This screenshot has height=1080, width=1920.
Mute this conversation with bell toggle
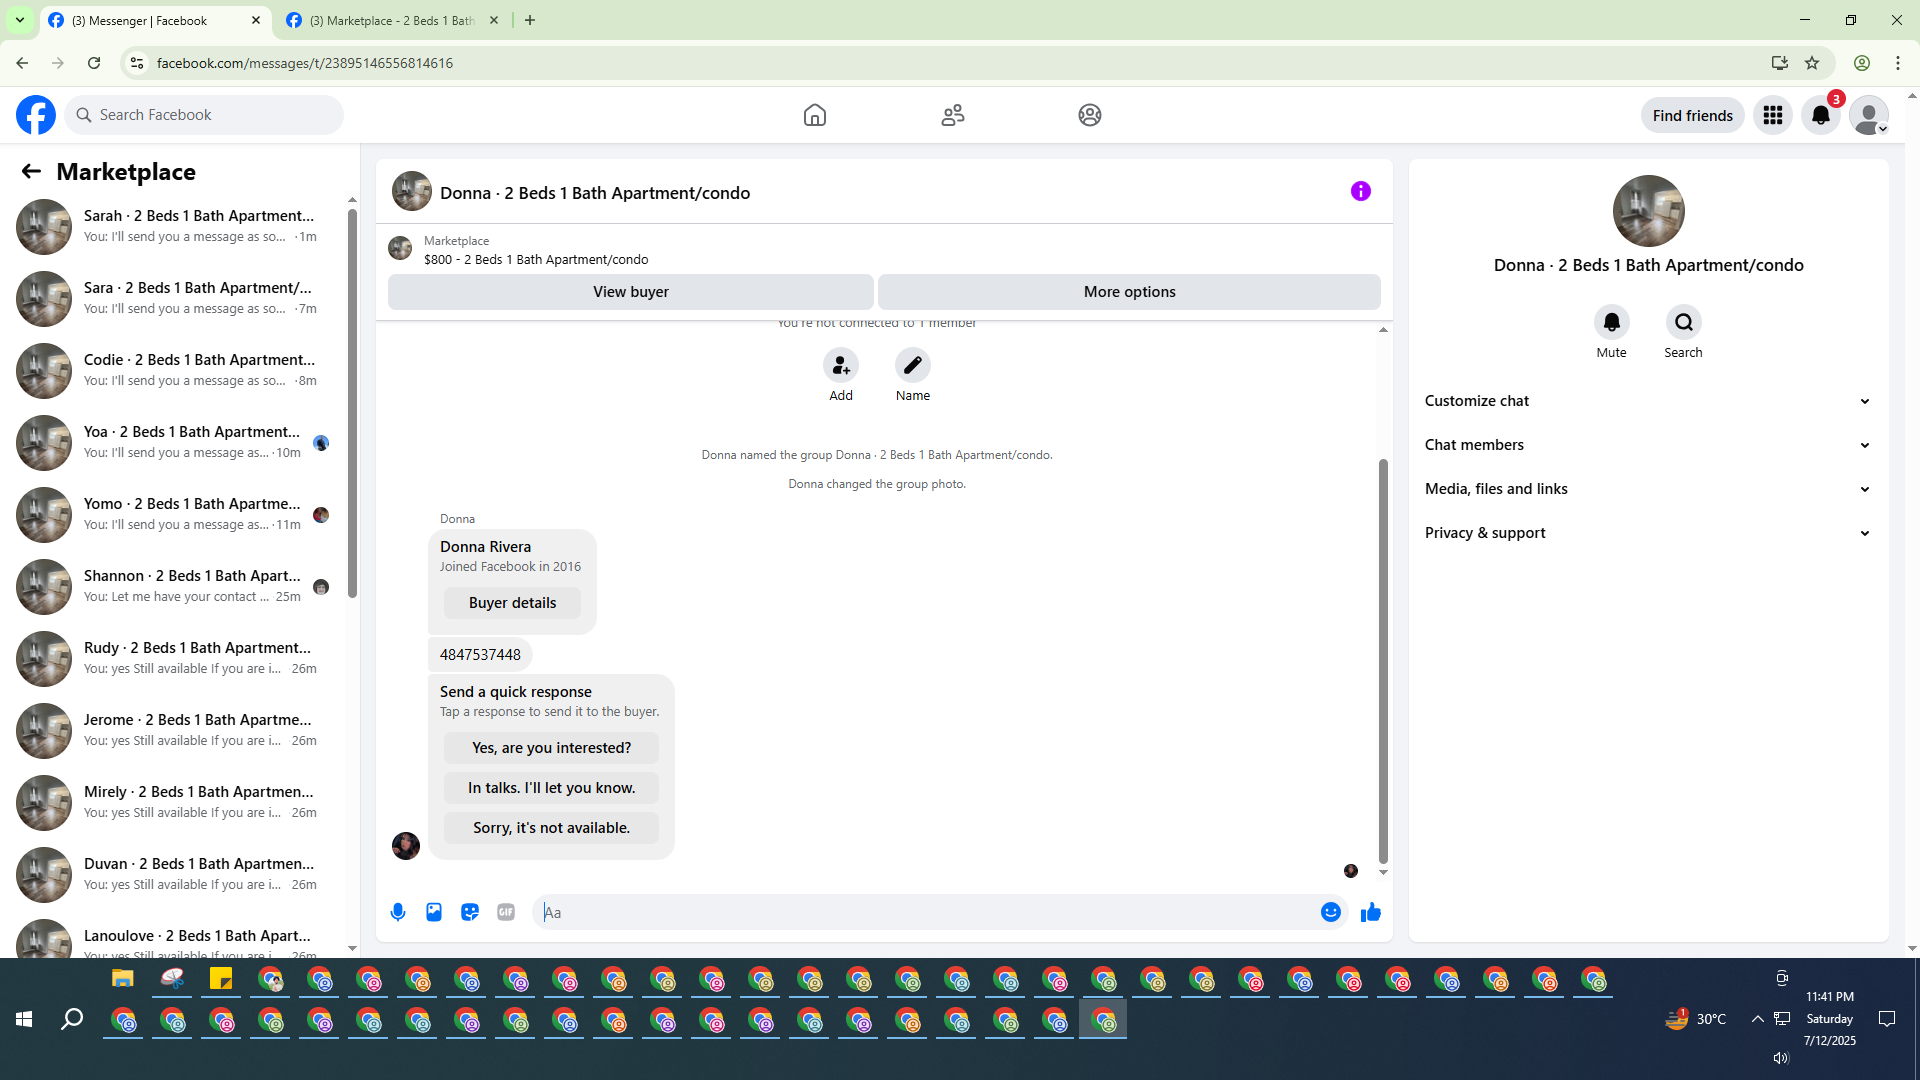[1611, 322]
